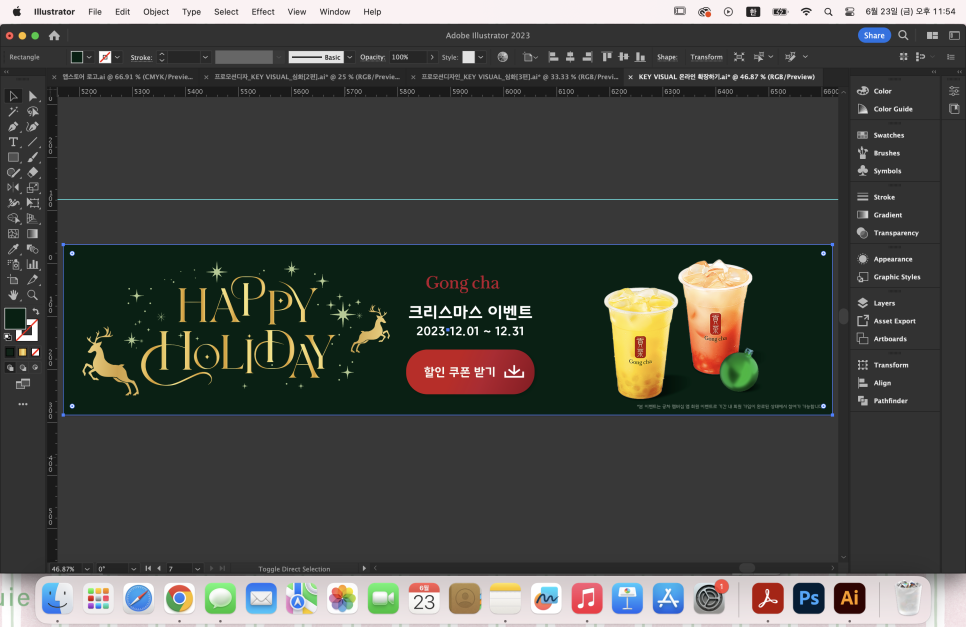Image resolution: width=966 pixels, height=627 pixels.
Task: Click the Shape link in control bar
Action: pyautogui.click(x=667, y=57)
